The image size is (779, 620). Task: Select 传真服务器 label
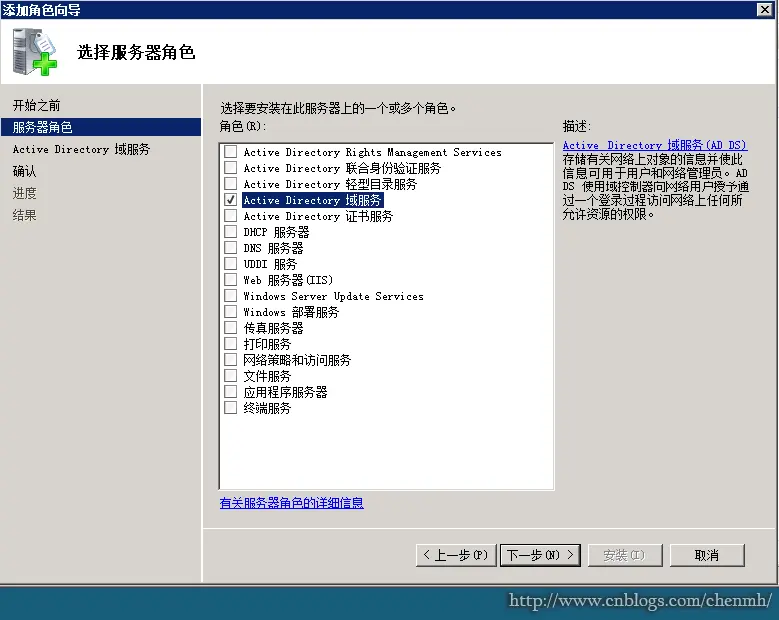tap(273, 328)
